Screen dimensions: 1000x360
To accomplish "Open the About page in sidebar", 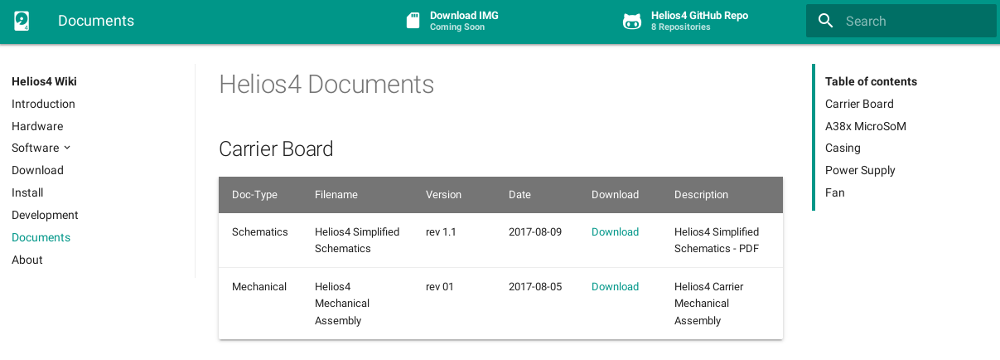I will [27, 260].
